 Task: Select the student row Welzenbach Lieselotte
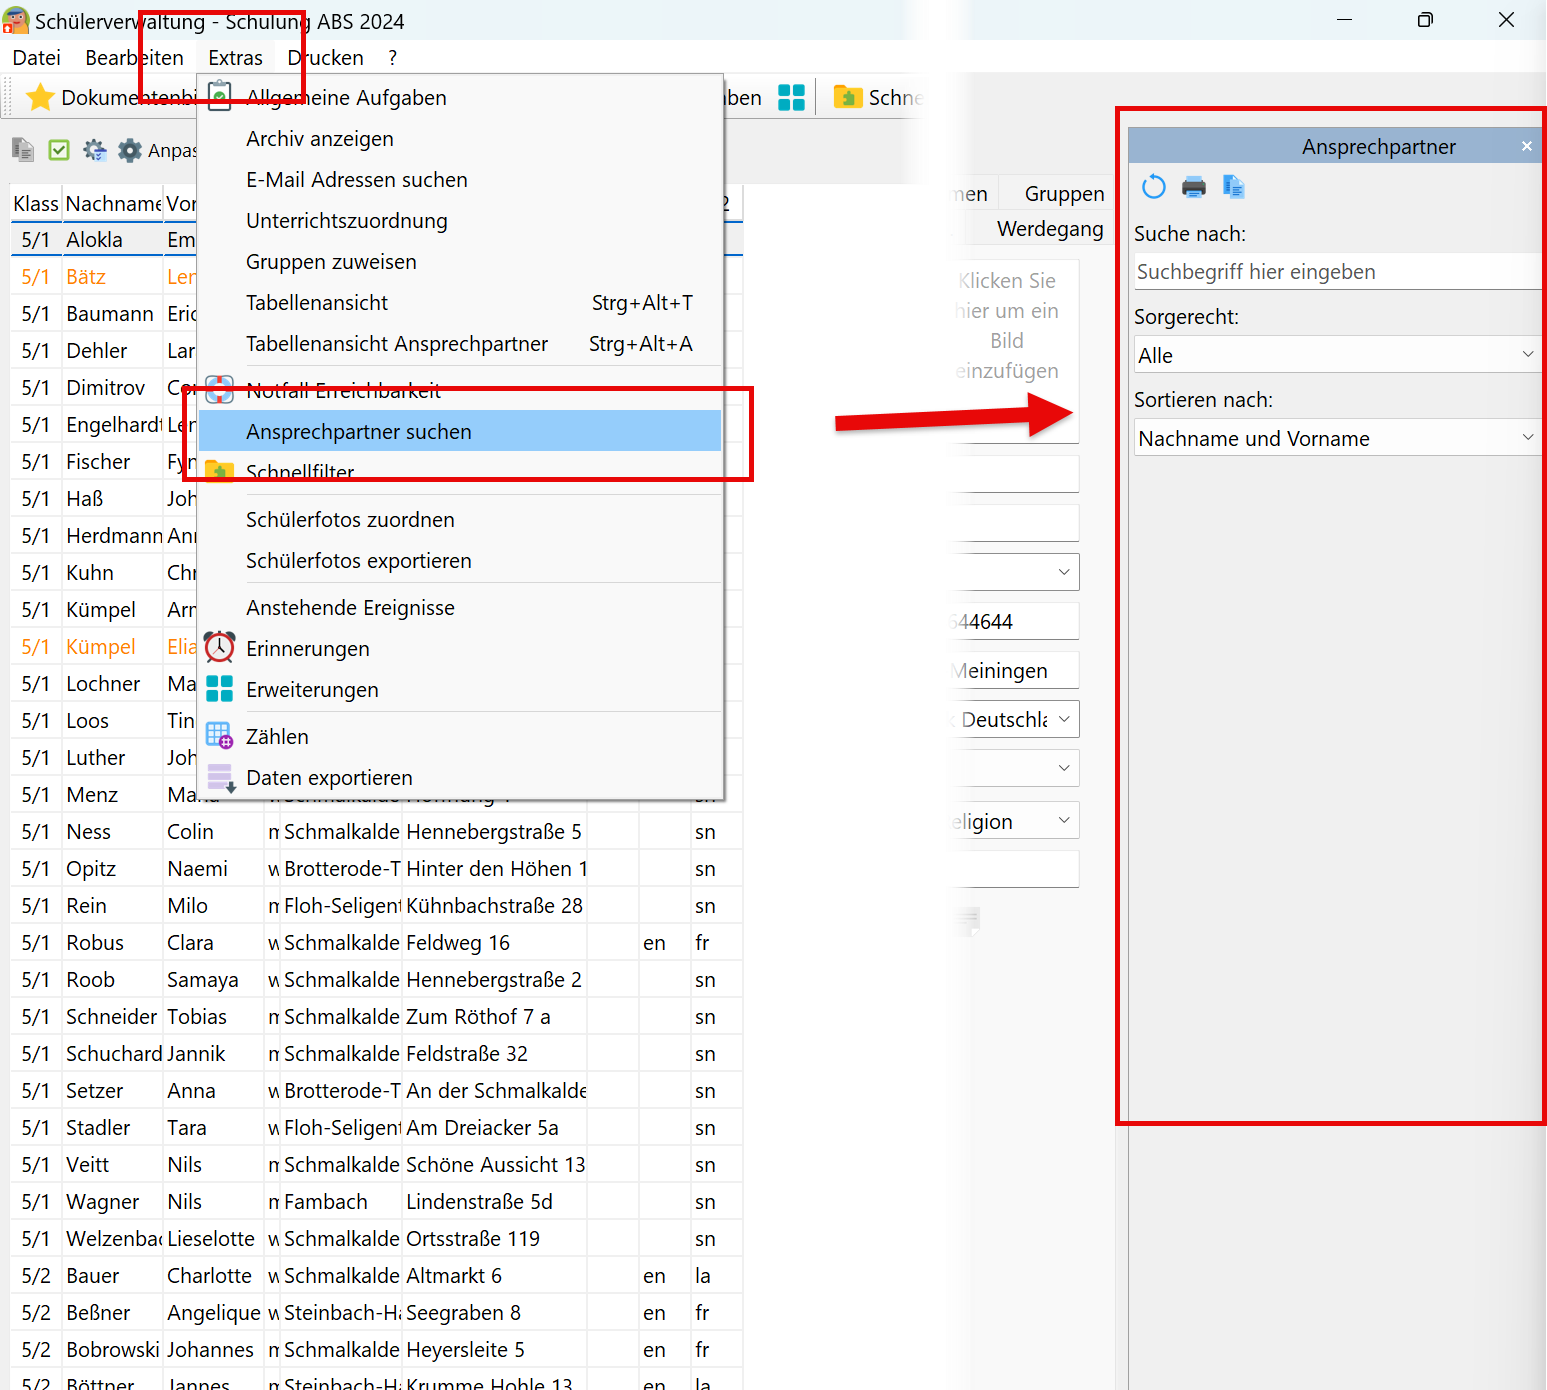pos(376,1238)
